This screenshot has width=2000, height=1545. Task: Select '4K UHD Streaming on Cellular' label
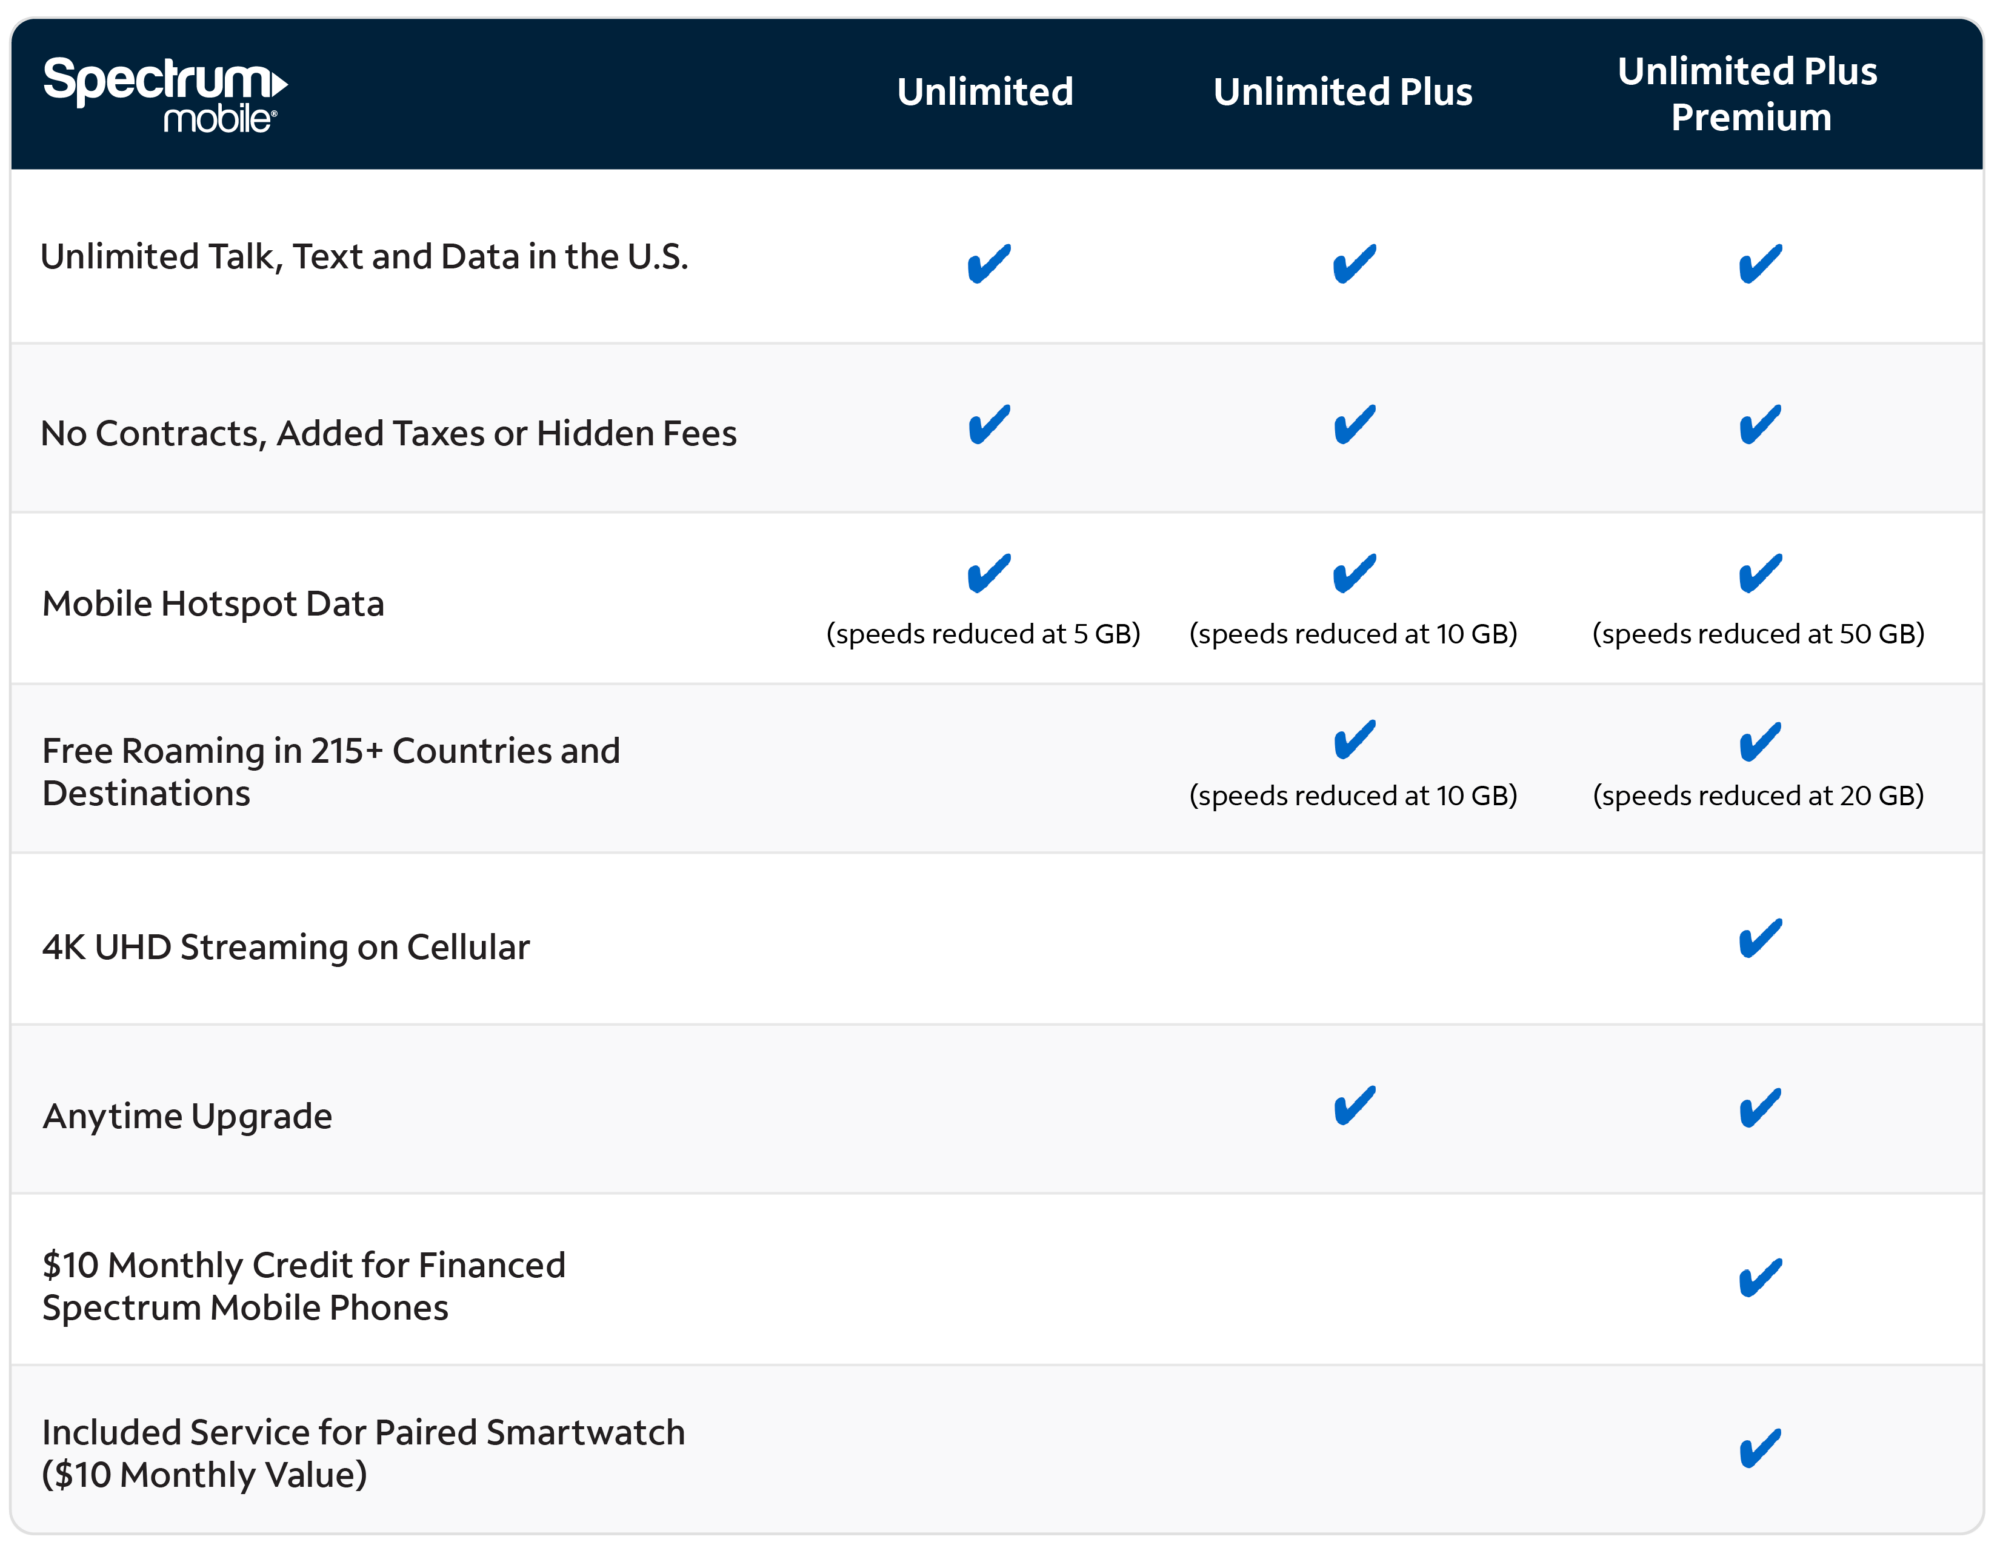pos(286,947)
